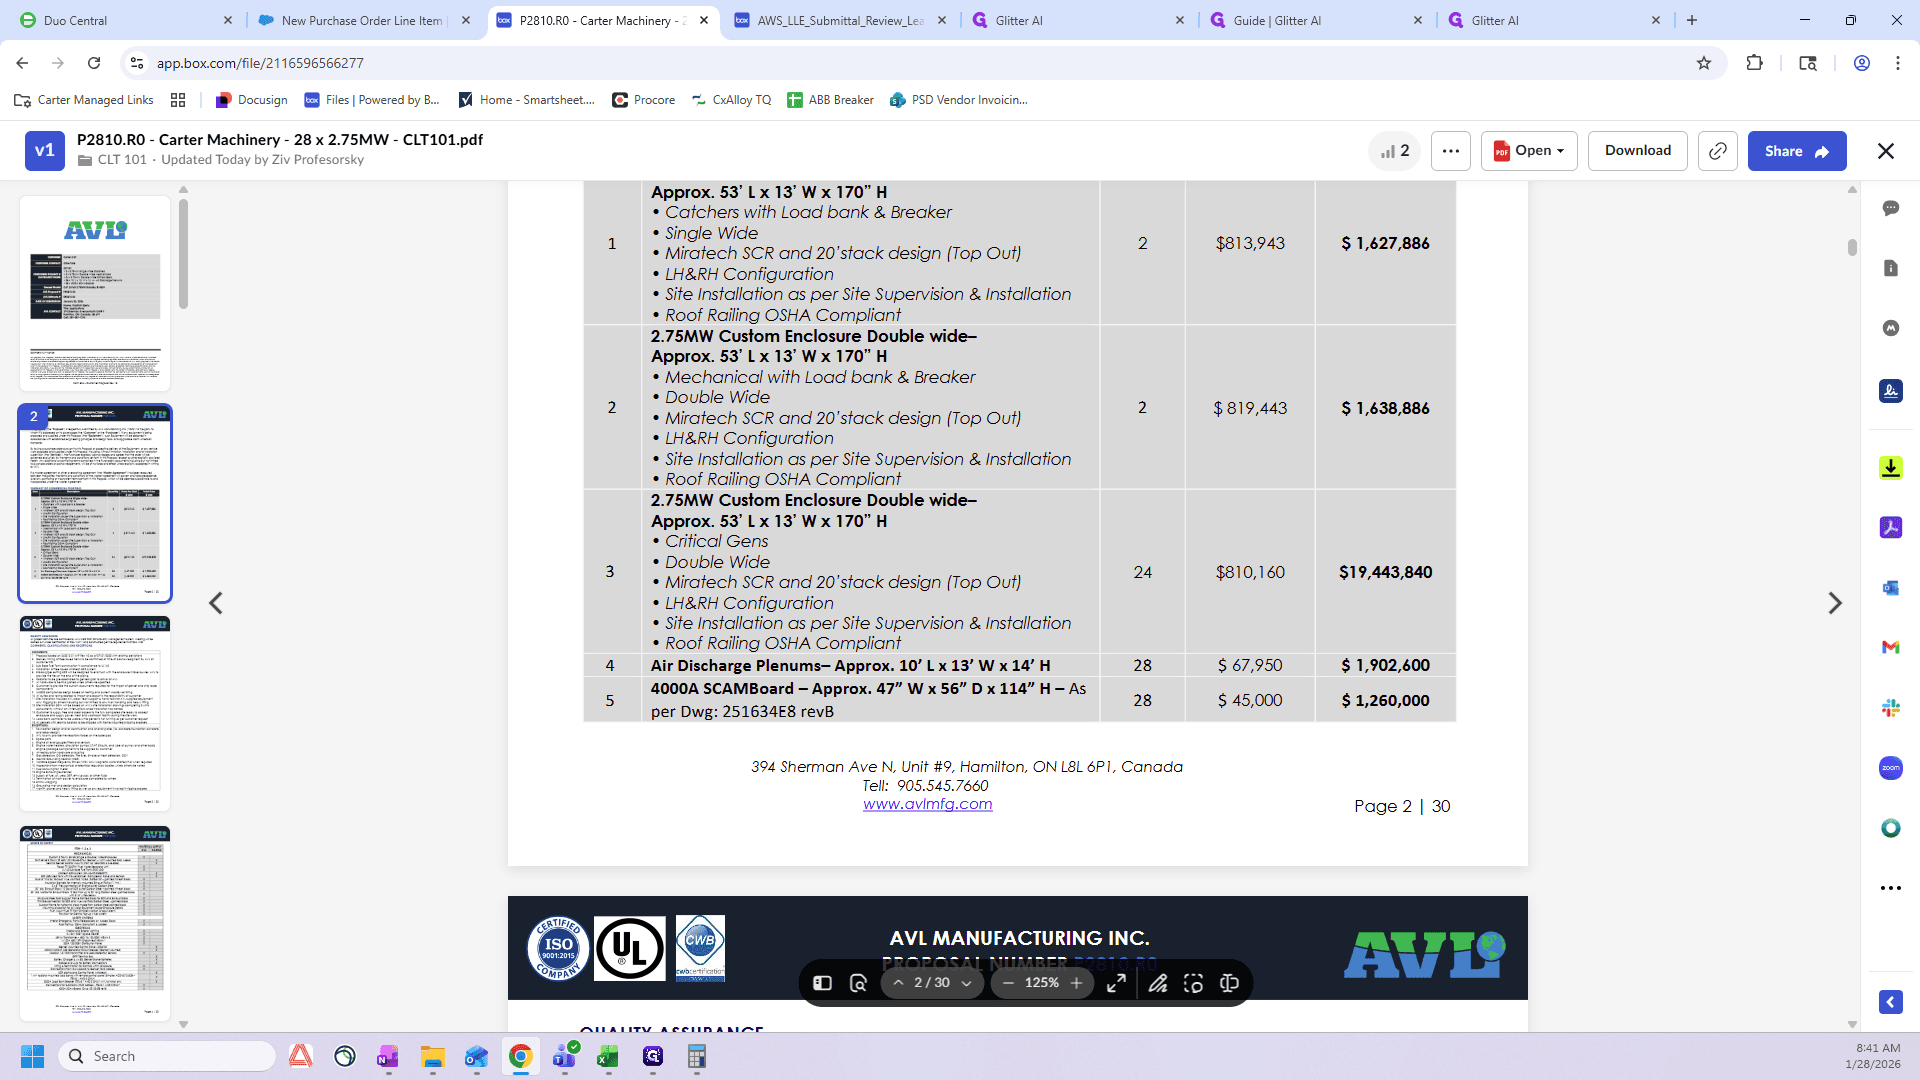Open Excel from the Windows taskbar
The width and height of the screenshot is (1920, 1080).
coord(608,1056)
